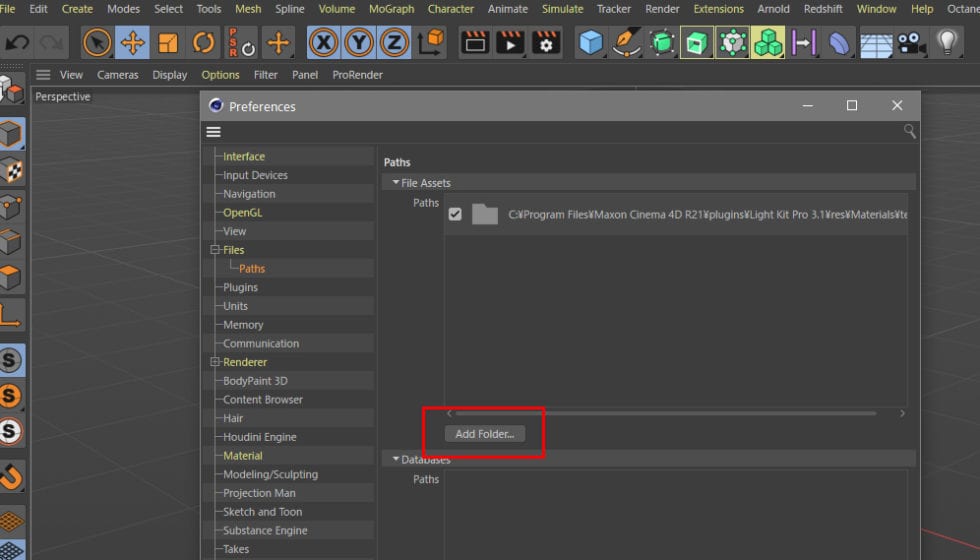Select Memory preferences
980x560 pixels.
[x=243, y=325]
